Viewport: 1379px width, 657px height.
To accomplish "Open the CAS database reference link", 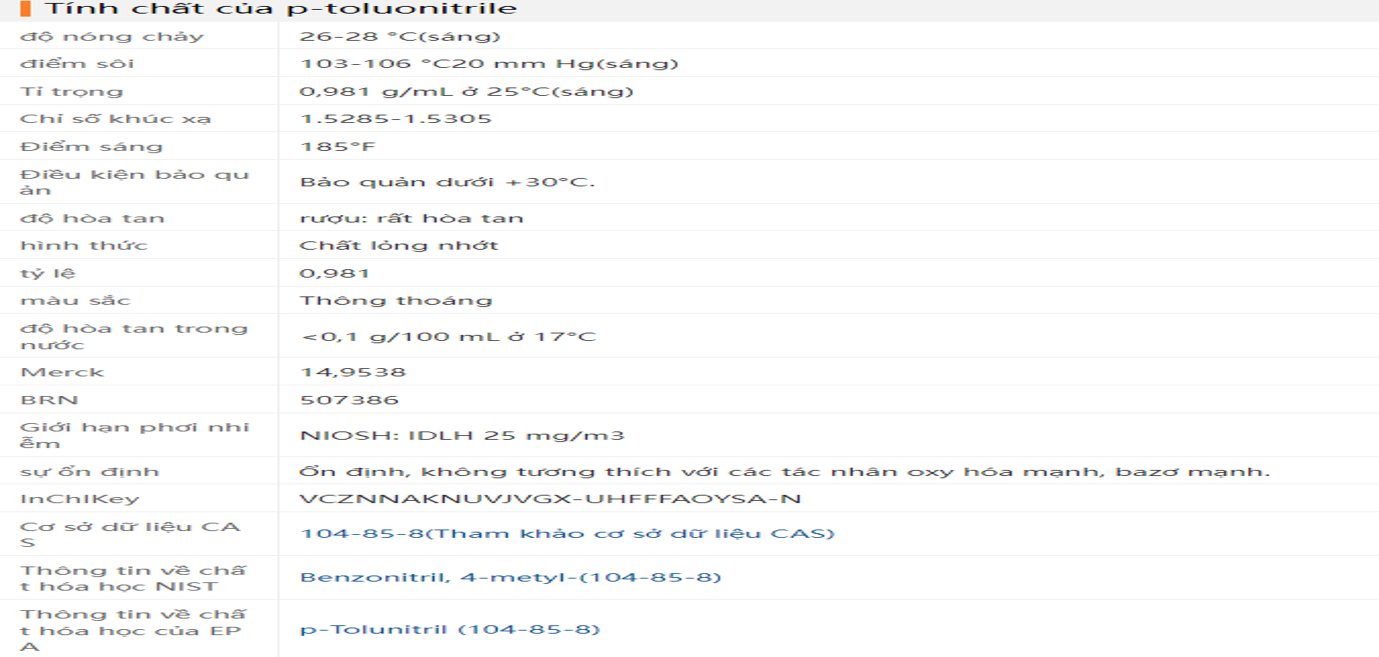I will 567,533.
